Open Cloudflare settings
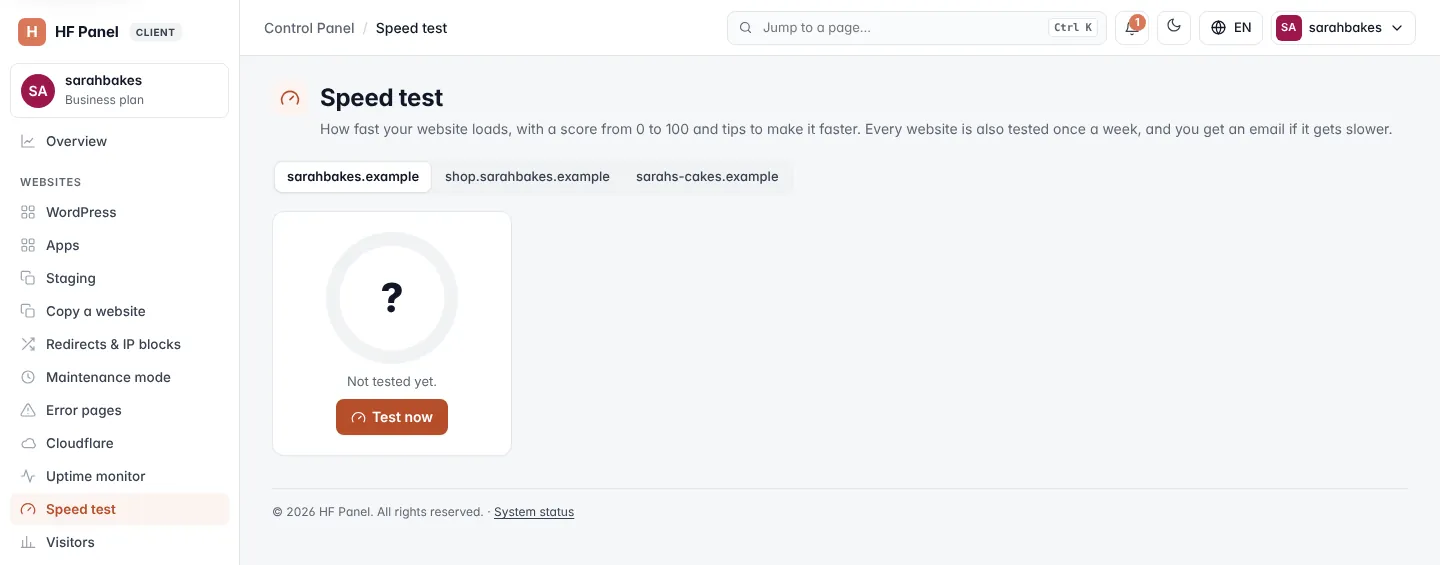1440x565 pixels. (120, 443)
